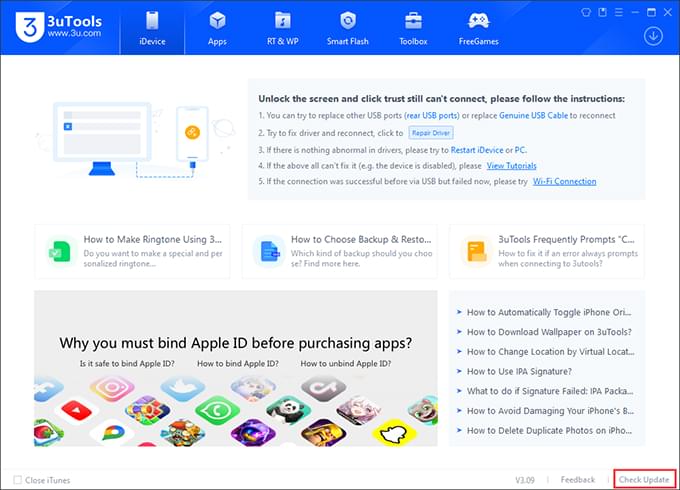680x490 pixels.
Task: Open What to do if Signature Failed
Action: (550, 391)
